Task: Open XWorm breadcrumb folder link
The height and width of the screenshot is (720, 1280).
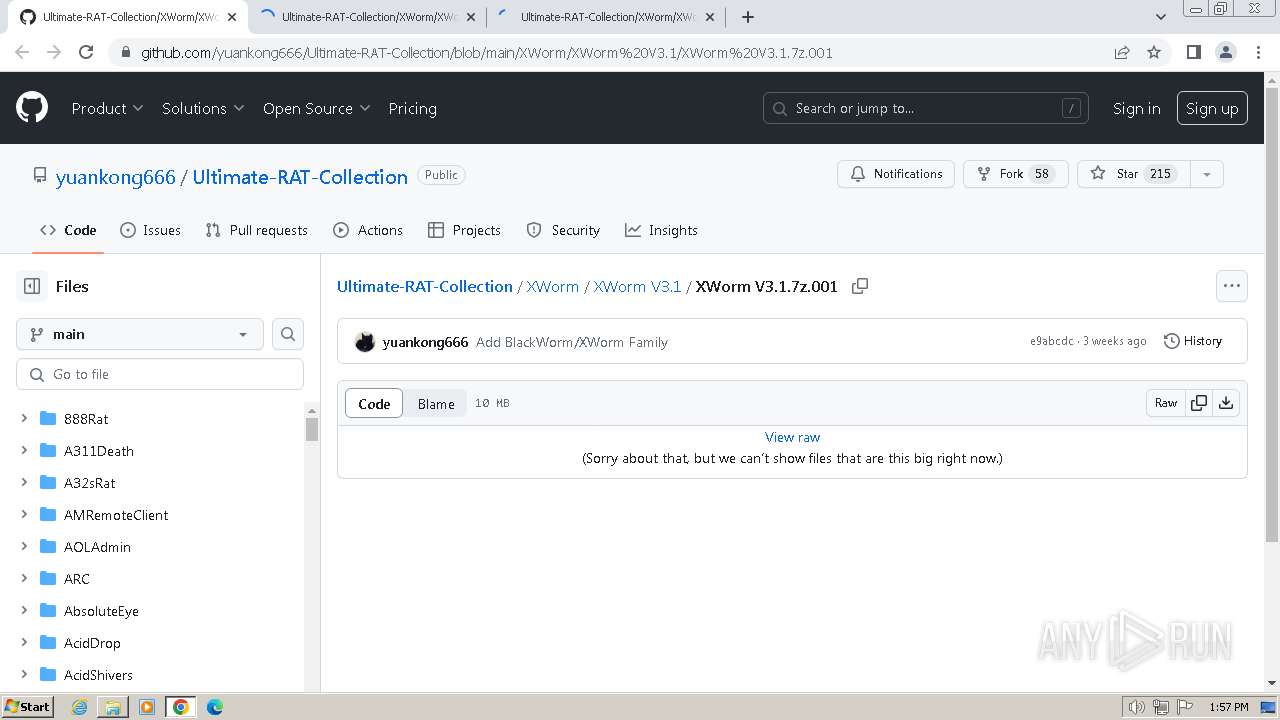Action: click(553, 286)
